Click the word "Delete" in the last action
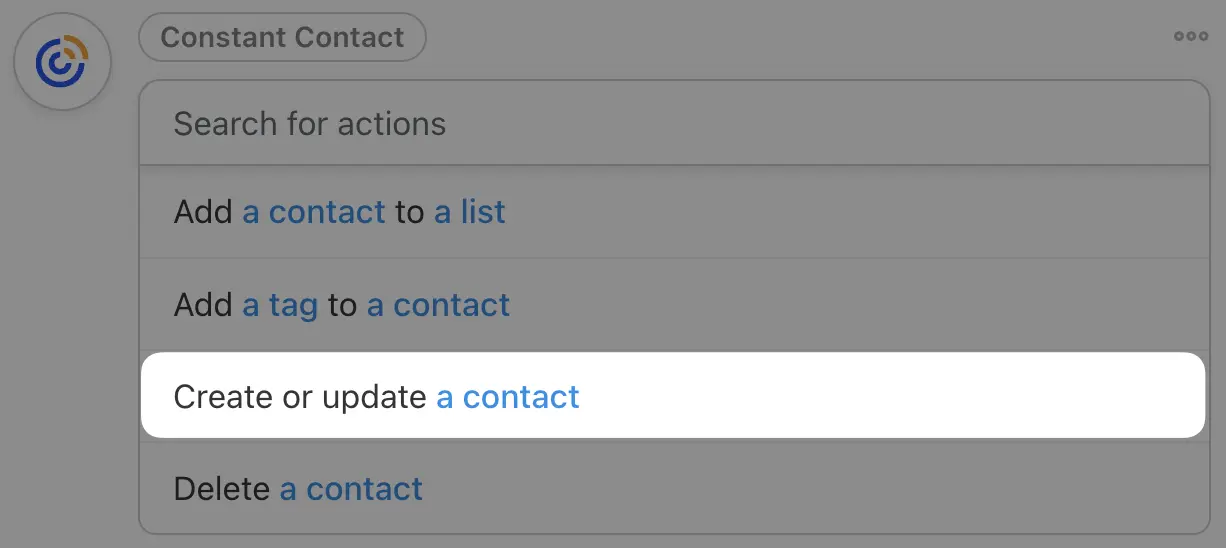The height and width of the screenshot is (548, 1226). click(x=222, y=489)
